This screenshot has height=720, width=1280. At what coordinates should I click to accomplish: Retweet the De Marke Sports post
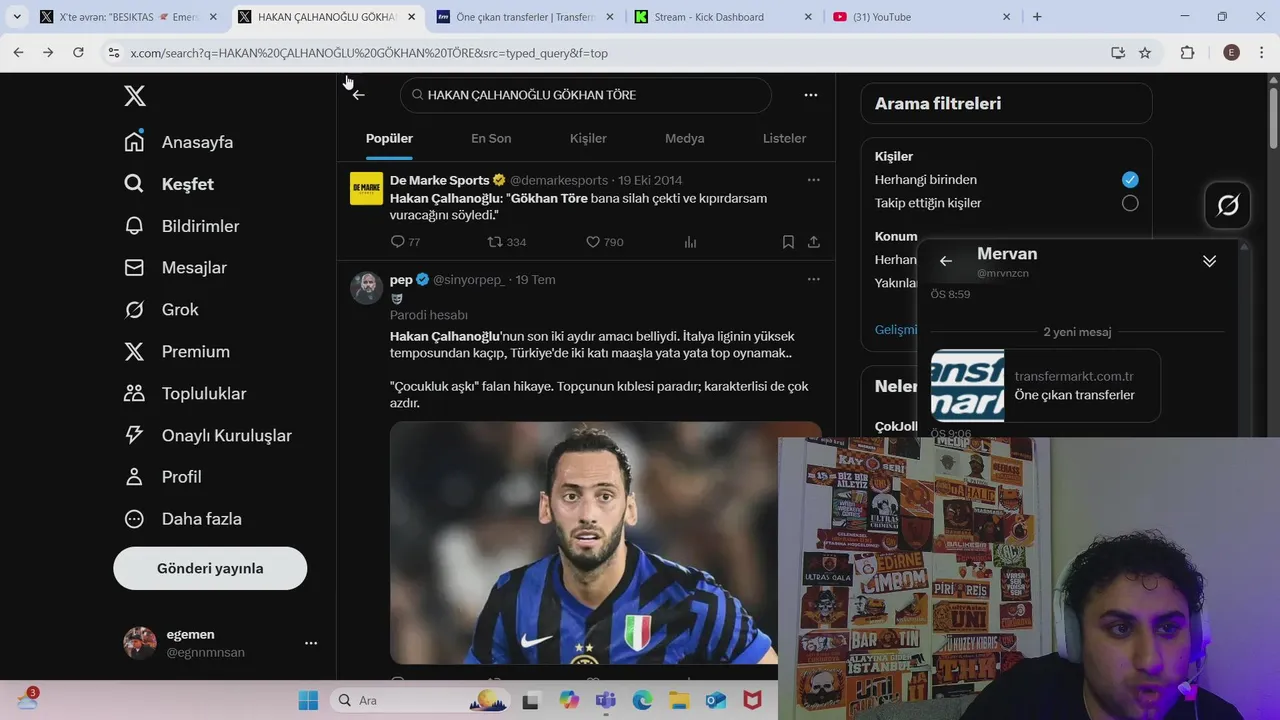coord(506,242)
